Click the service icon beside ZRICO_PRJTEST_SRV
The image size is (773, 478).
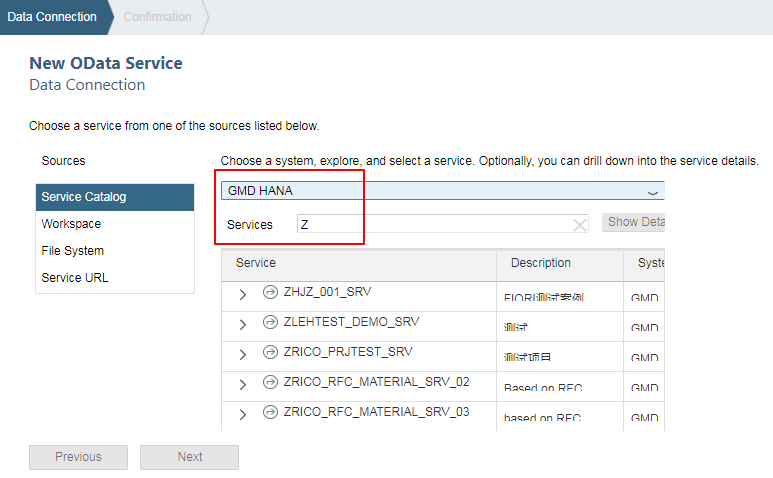click(x=270, y=353)
